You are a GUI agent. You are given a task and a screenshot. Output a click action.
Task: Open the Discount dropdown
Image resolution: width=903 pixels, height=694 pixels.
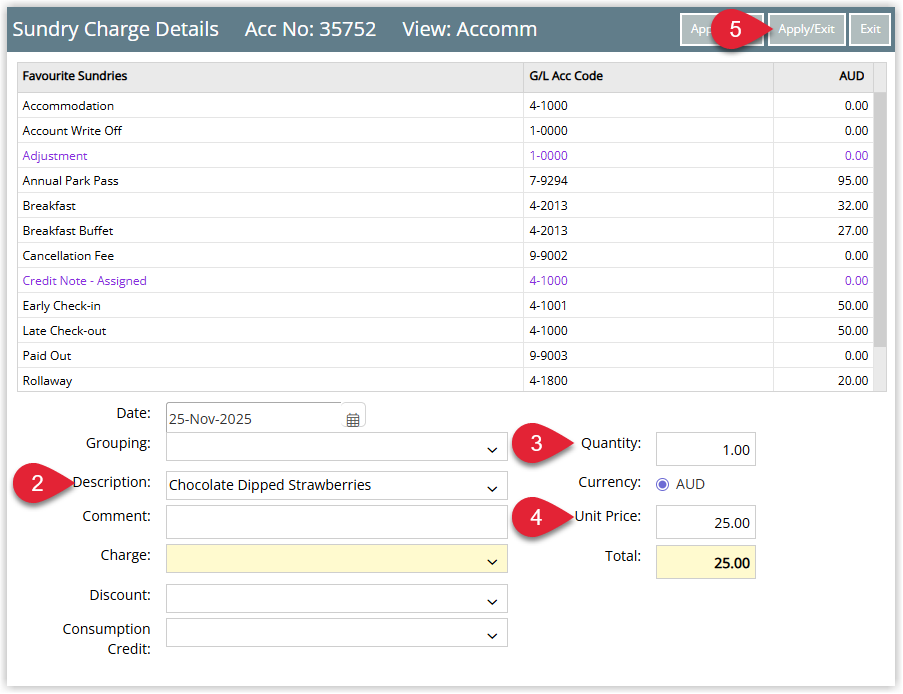[492, 602]
